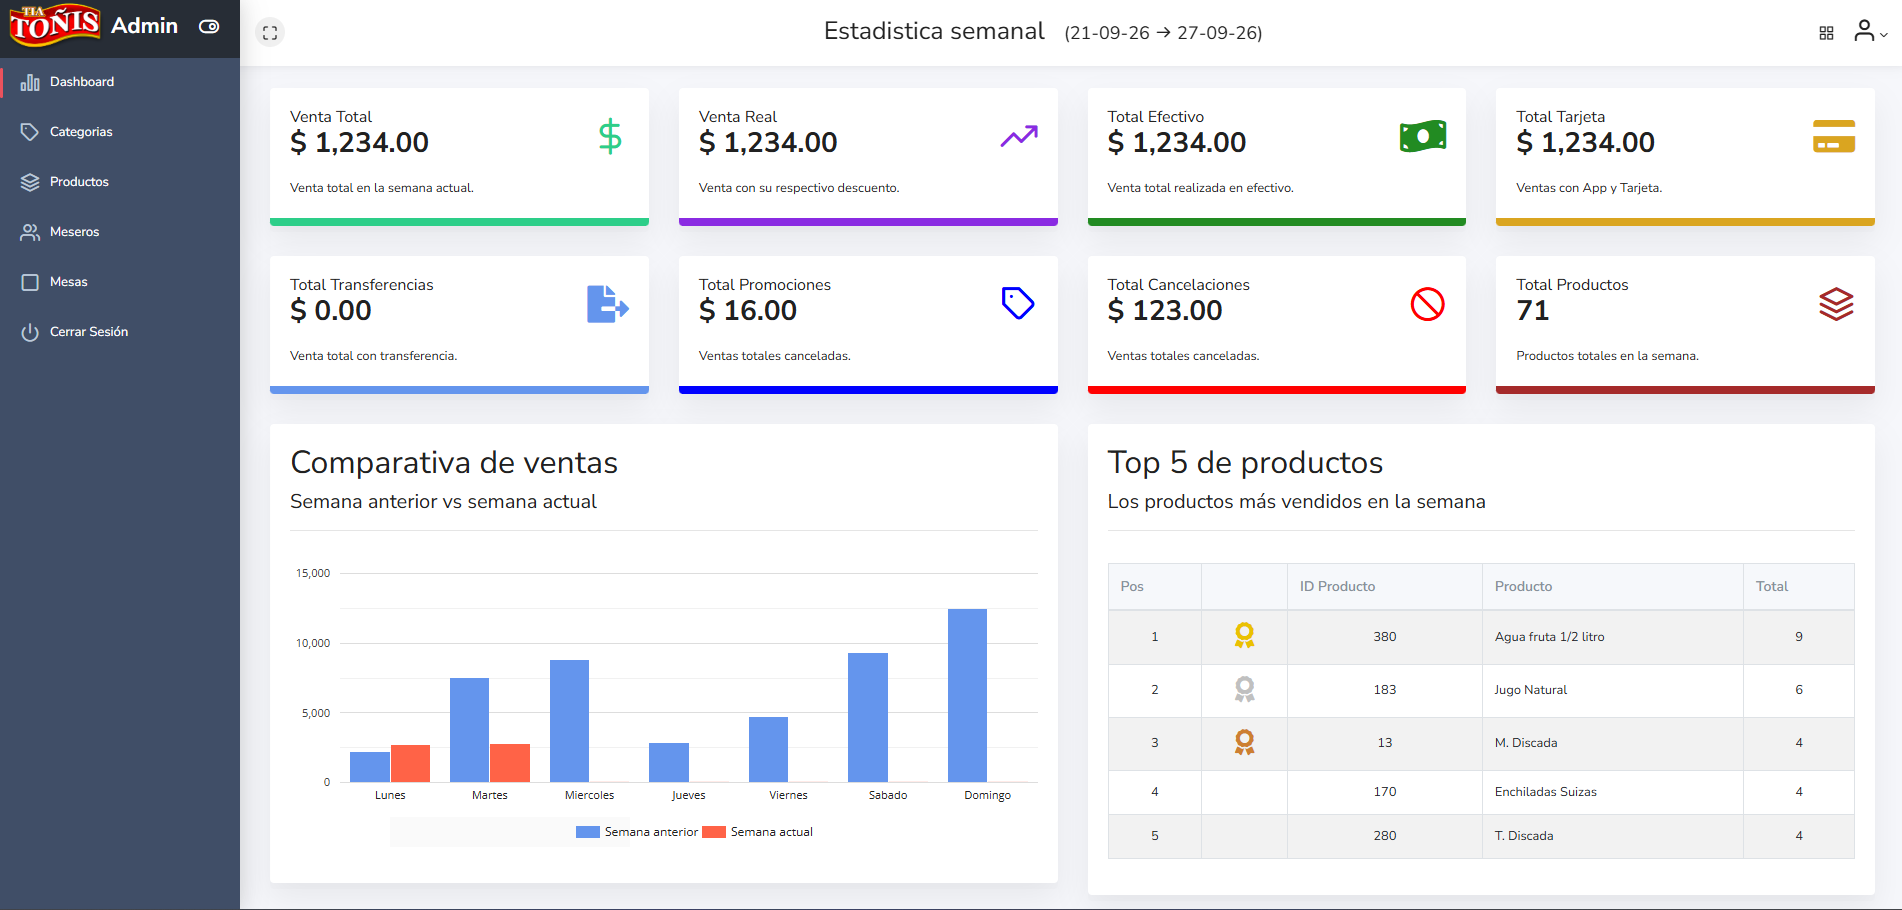Open Productos menu item
1902x910 pixels.
pyautogui.click(x=120, y=182)
